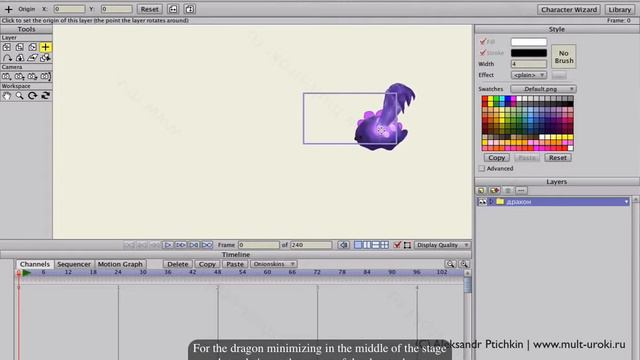Image resolution: width=640 pixels, height=360 pixels.
Task: Toggle the Stroke checkbox in Style panel
Action: point(483,53)
